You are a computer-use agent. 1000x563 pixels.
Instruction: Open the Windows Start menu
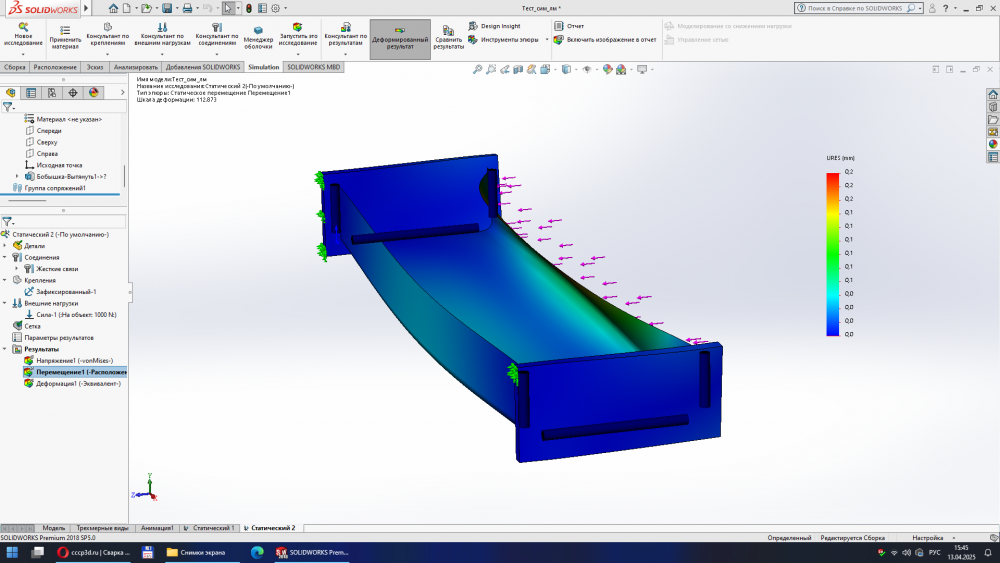point(13,552)
